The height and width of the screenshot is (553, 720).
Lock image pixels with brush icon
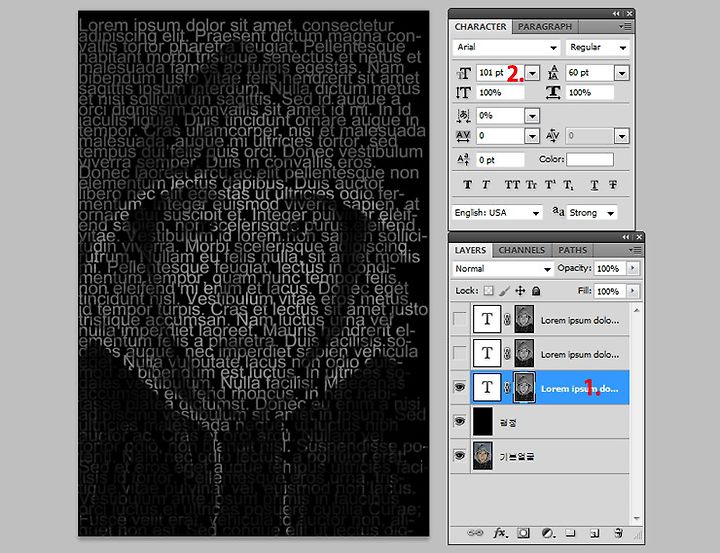(504, 291)
